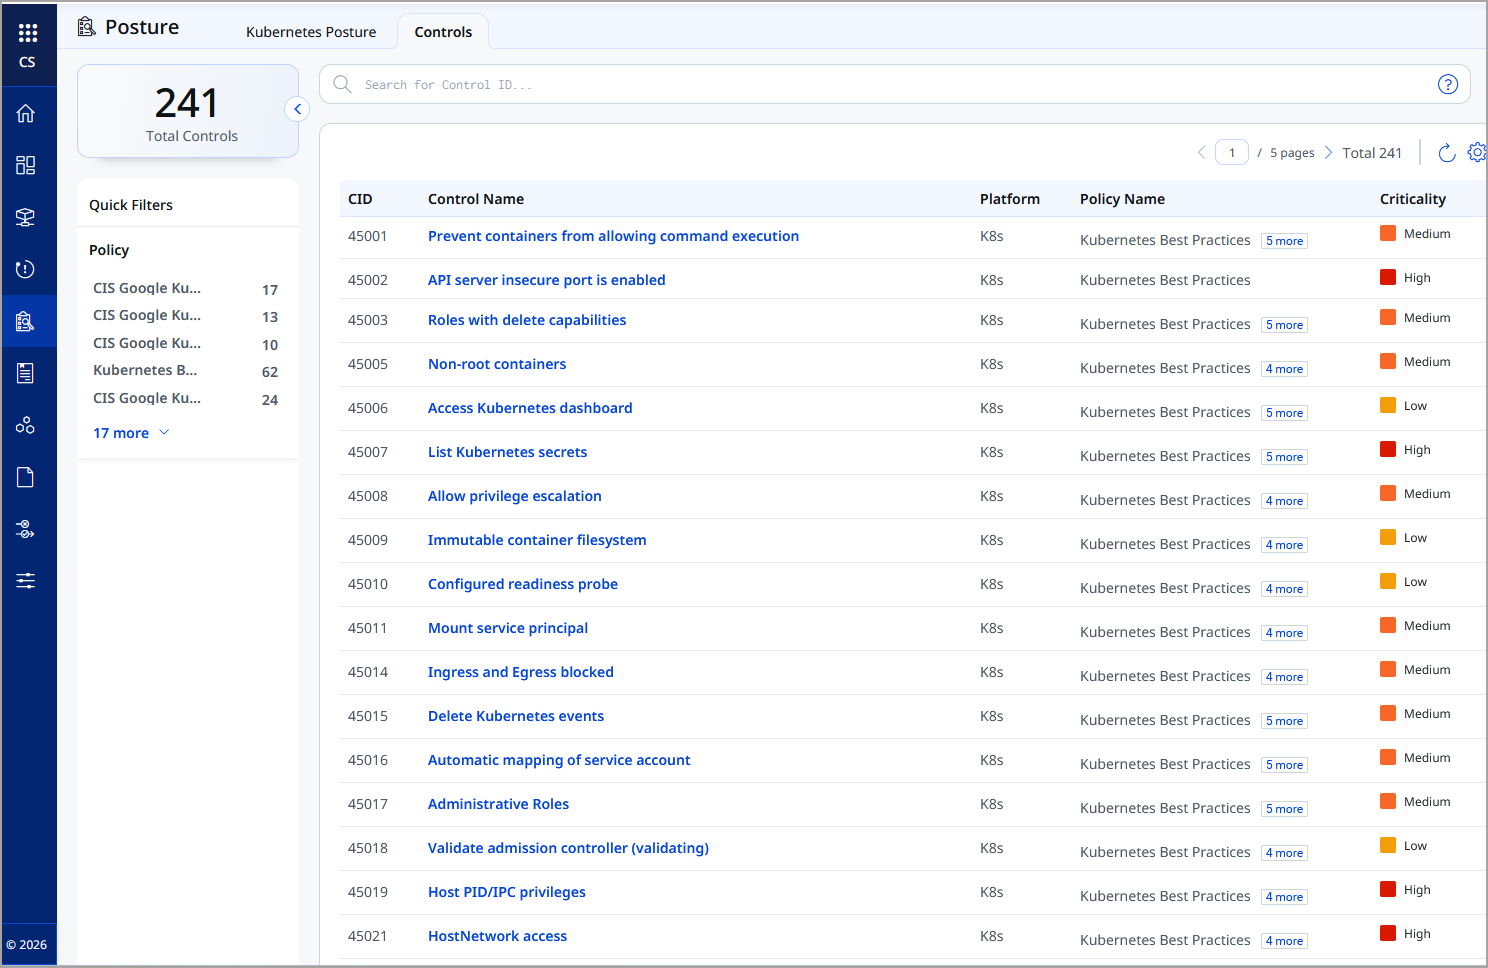Open the 'Non-root containers' control
This screenshot has height=968, width=1488.
click(497, 364)
